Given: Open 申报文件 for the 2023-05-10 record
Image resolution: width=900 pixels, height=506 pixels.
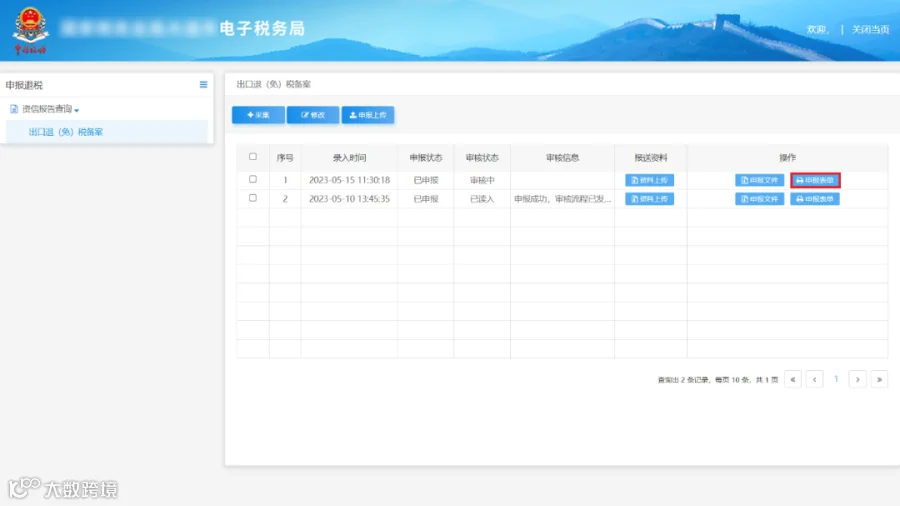Looking at the screenshot, I should 759,199.
